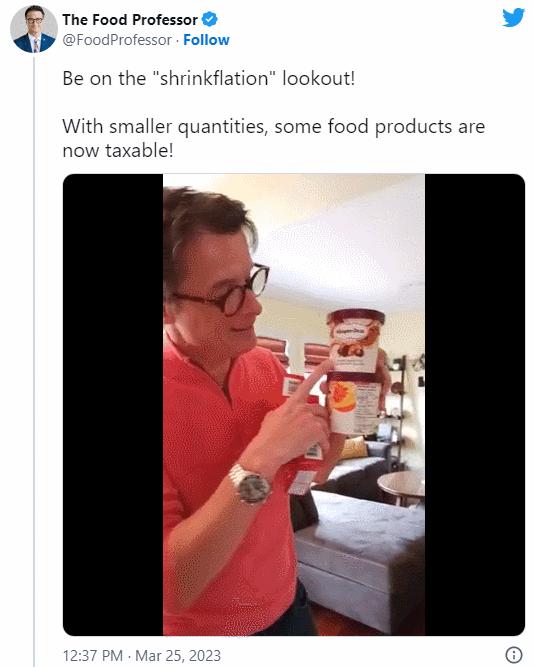Click the info icon beside the timestamp

514,654
